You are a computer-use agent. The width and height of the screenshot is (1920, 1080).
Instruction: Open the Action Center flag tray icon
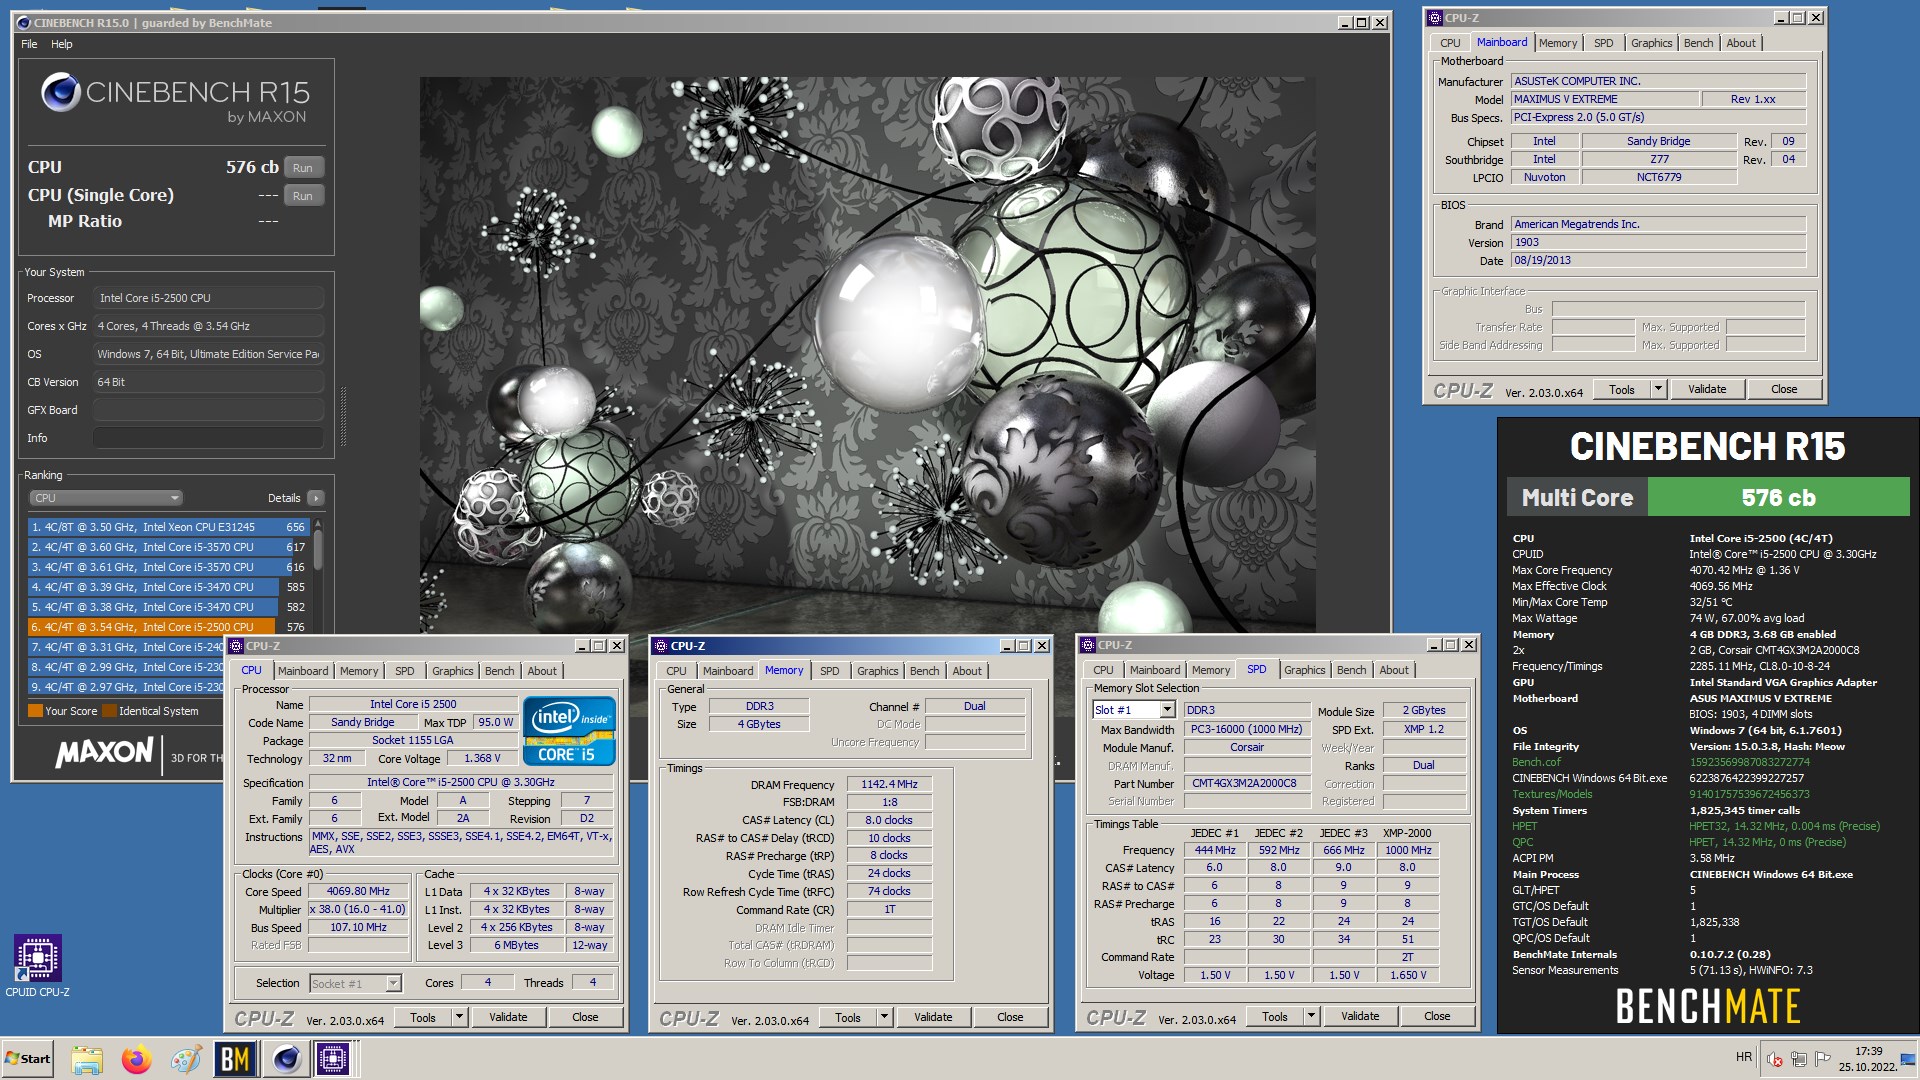pos(1822,1058)
